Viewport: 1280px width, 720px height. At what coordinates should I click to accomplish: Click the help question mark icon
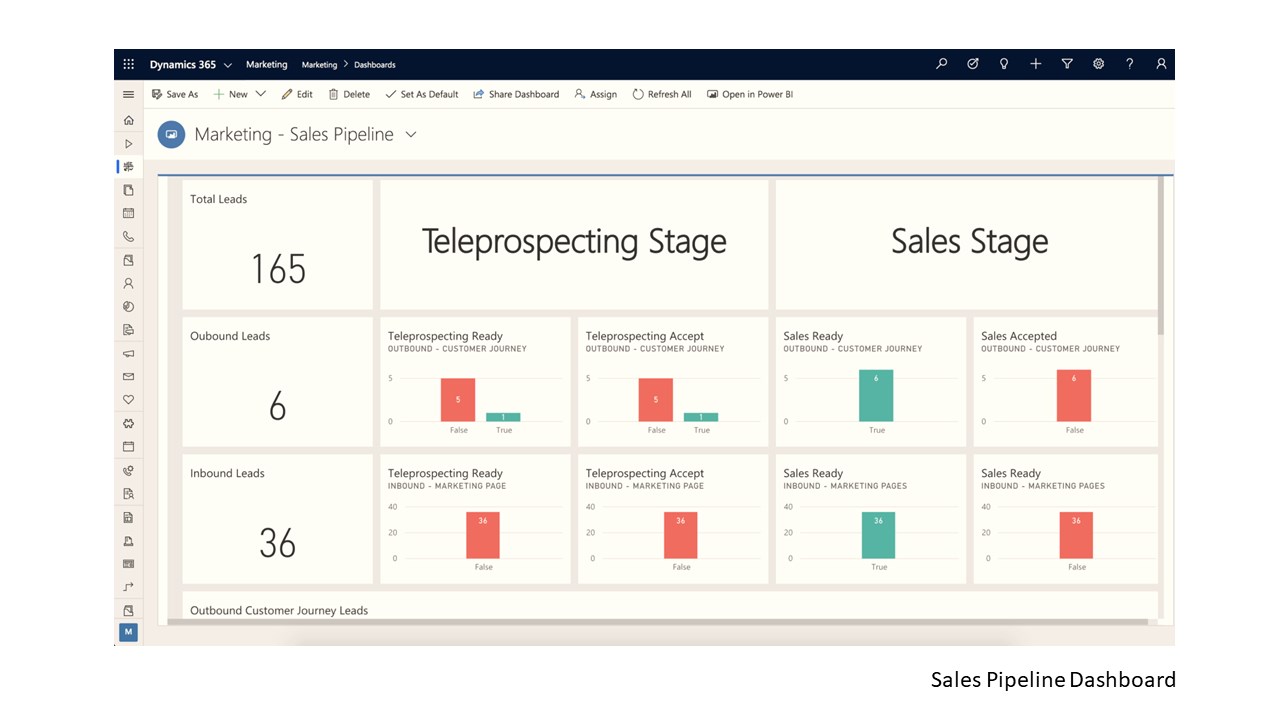click(1130, 64)
